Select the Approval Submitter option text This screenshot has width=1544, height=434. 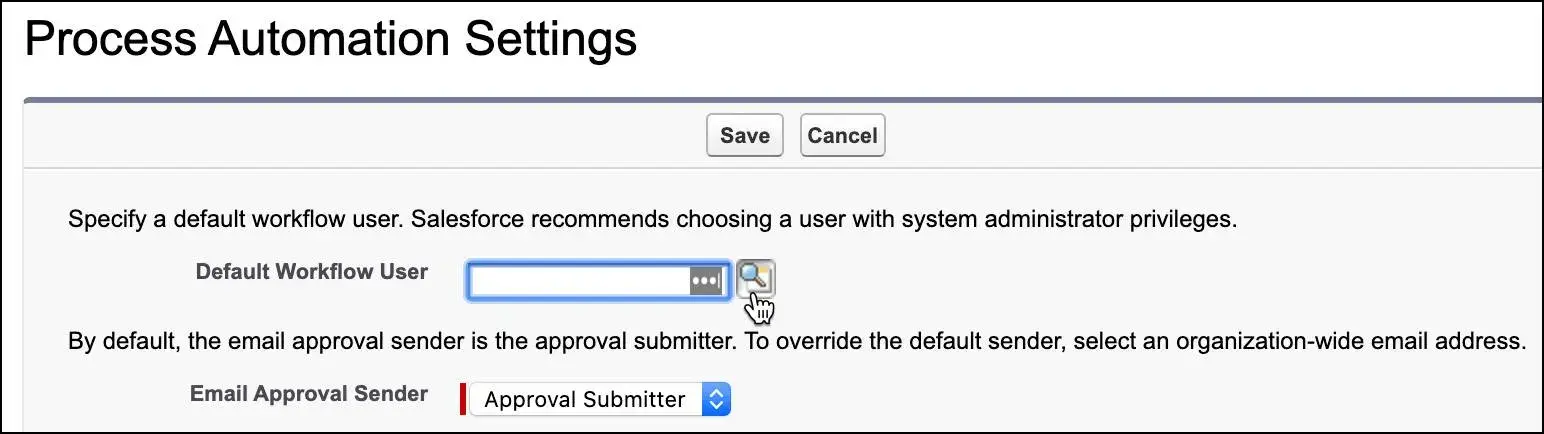click(x=584, y=399)
